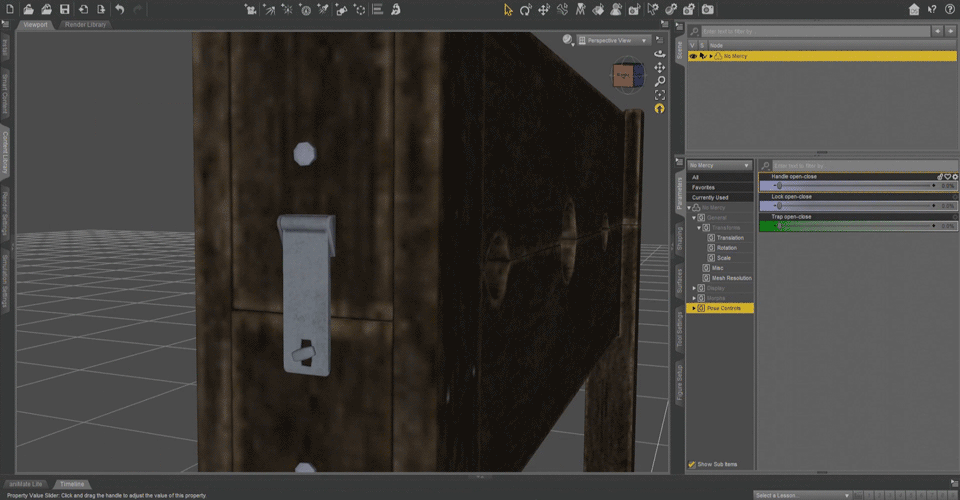Viewport: 960px width, 500px height.
Task: Open the Perspective View dropdown
Action: pos(612,40)
